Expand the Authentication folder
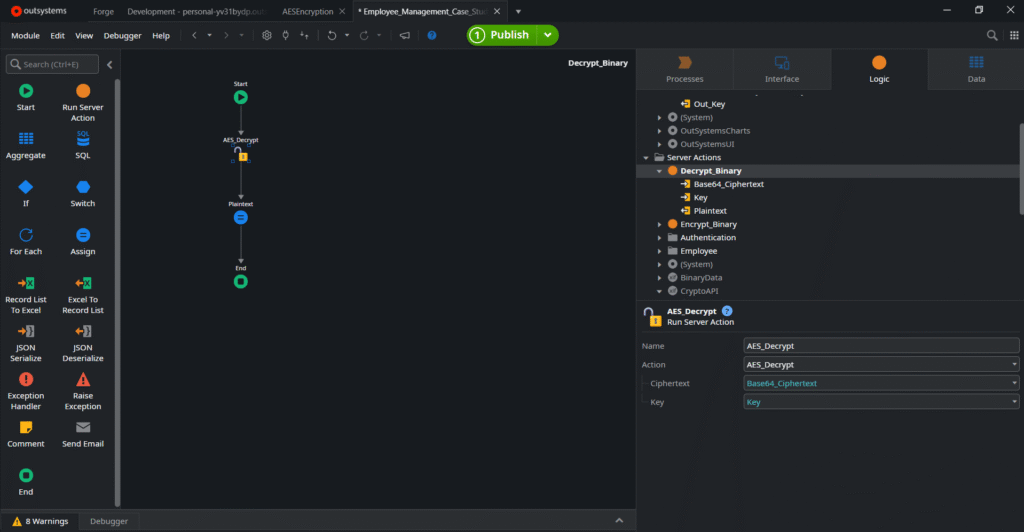 click(x=659, y=238)
